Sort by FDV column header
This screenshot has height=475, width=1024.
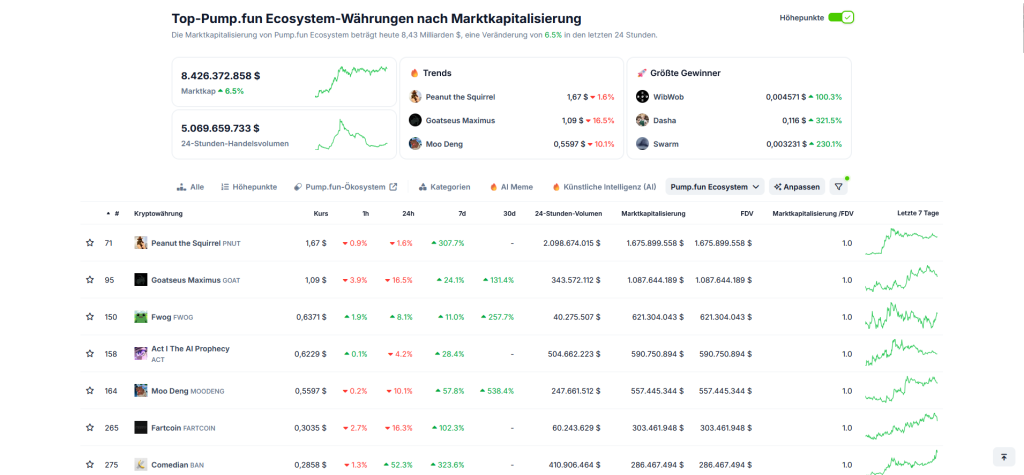[746, 214]
